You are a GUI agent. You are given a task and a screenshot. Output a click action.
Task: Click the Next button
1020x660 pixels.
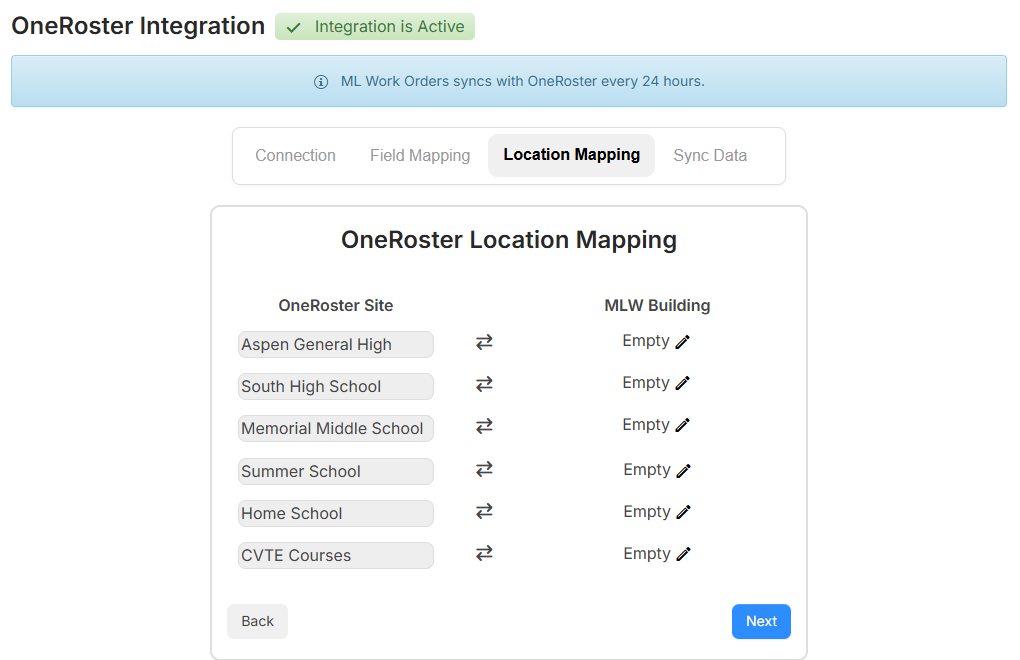coord(761,621)
